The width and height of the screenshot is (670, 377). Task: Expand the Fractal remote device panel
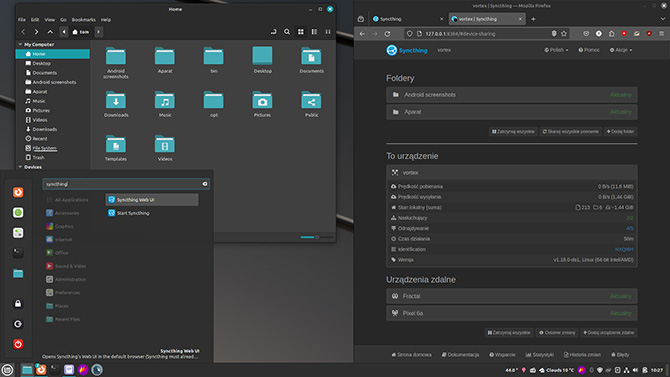point(511,296)
